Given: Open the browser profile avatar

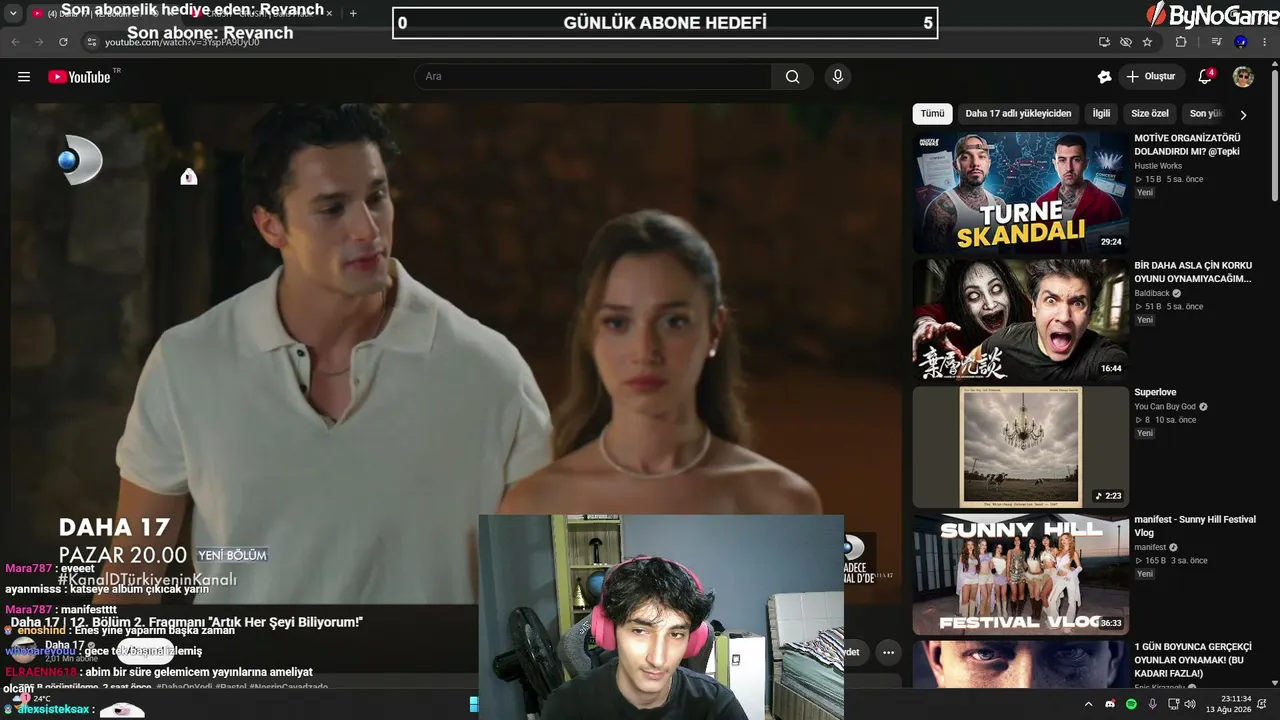Looking at the screenshot, I should tap(1241, 42).
